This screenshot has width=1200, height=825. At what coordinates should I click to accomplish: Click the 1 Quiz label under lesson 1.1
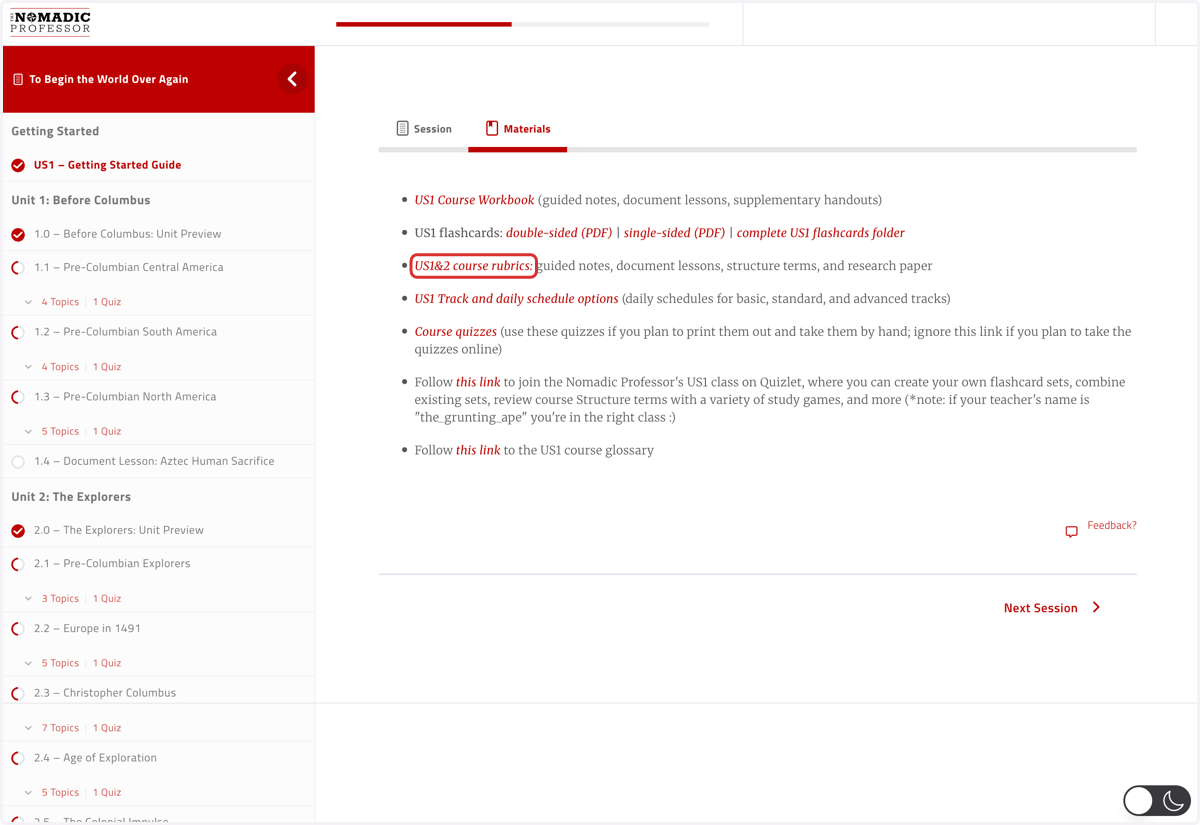pyautogui.click(x=107, y=302)
